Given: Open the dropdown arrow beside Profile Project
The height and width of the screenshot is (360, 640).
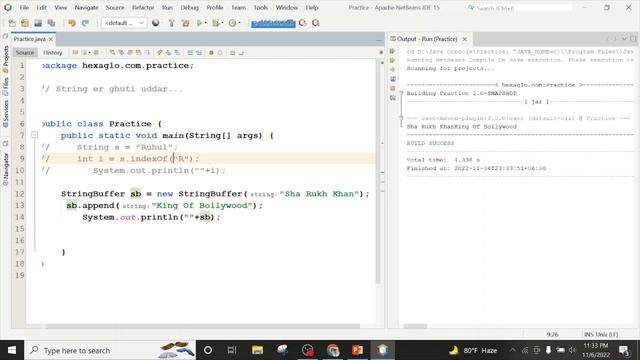Looking at the screenshot, I should click(239, 23).
